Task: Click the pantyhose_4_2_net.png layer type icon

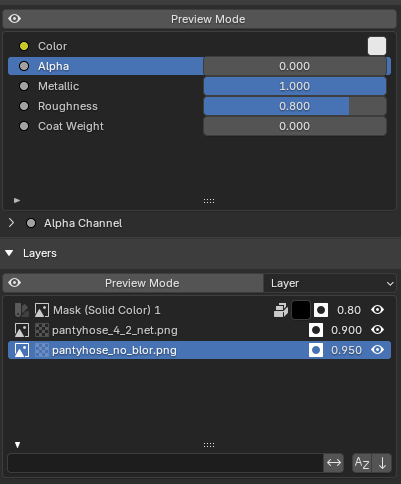Action: pyautogui.click(x=22, y=330)
